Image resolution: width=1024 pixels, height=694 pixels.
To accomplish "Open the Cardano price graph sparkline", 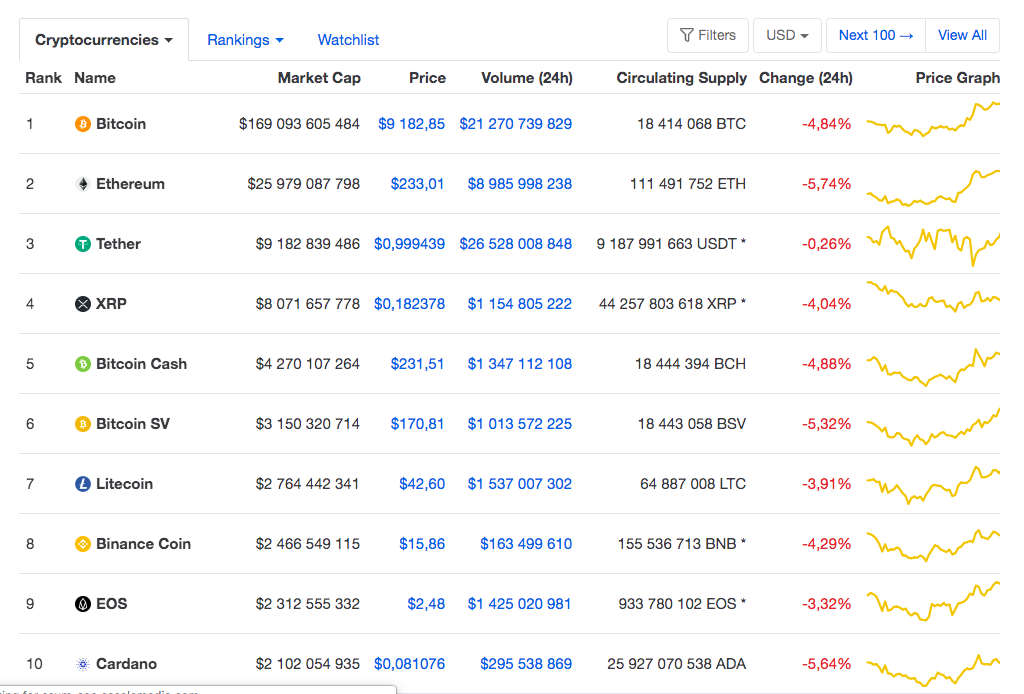I will tap(933, 670).
